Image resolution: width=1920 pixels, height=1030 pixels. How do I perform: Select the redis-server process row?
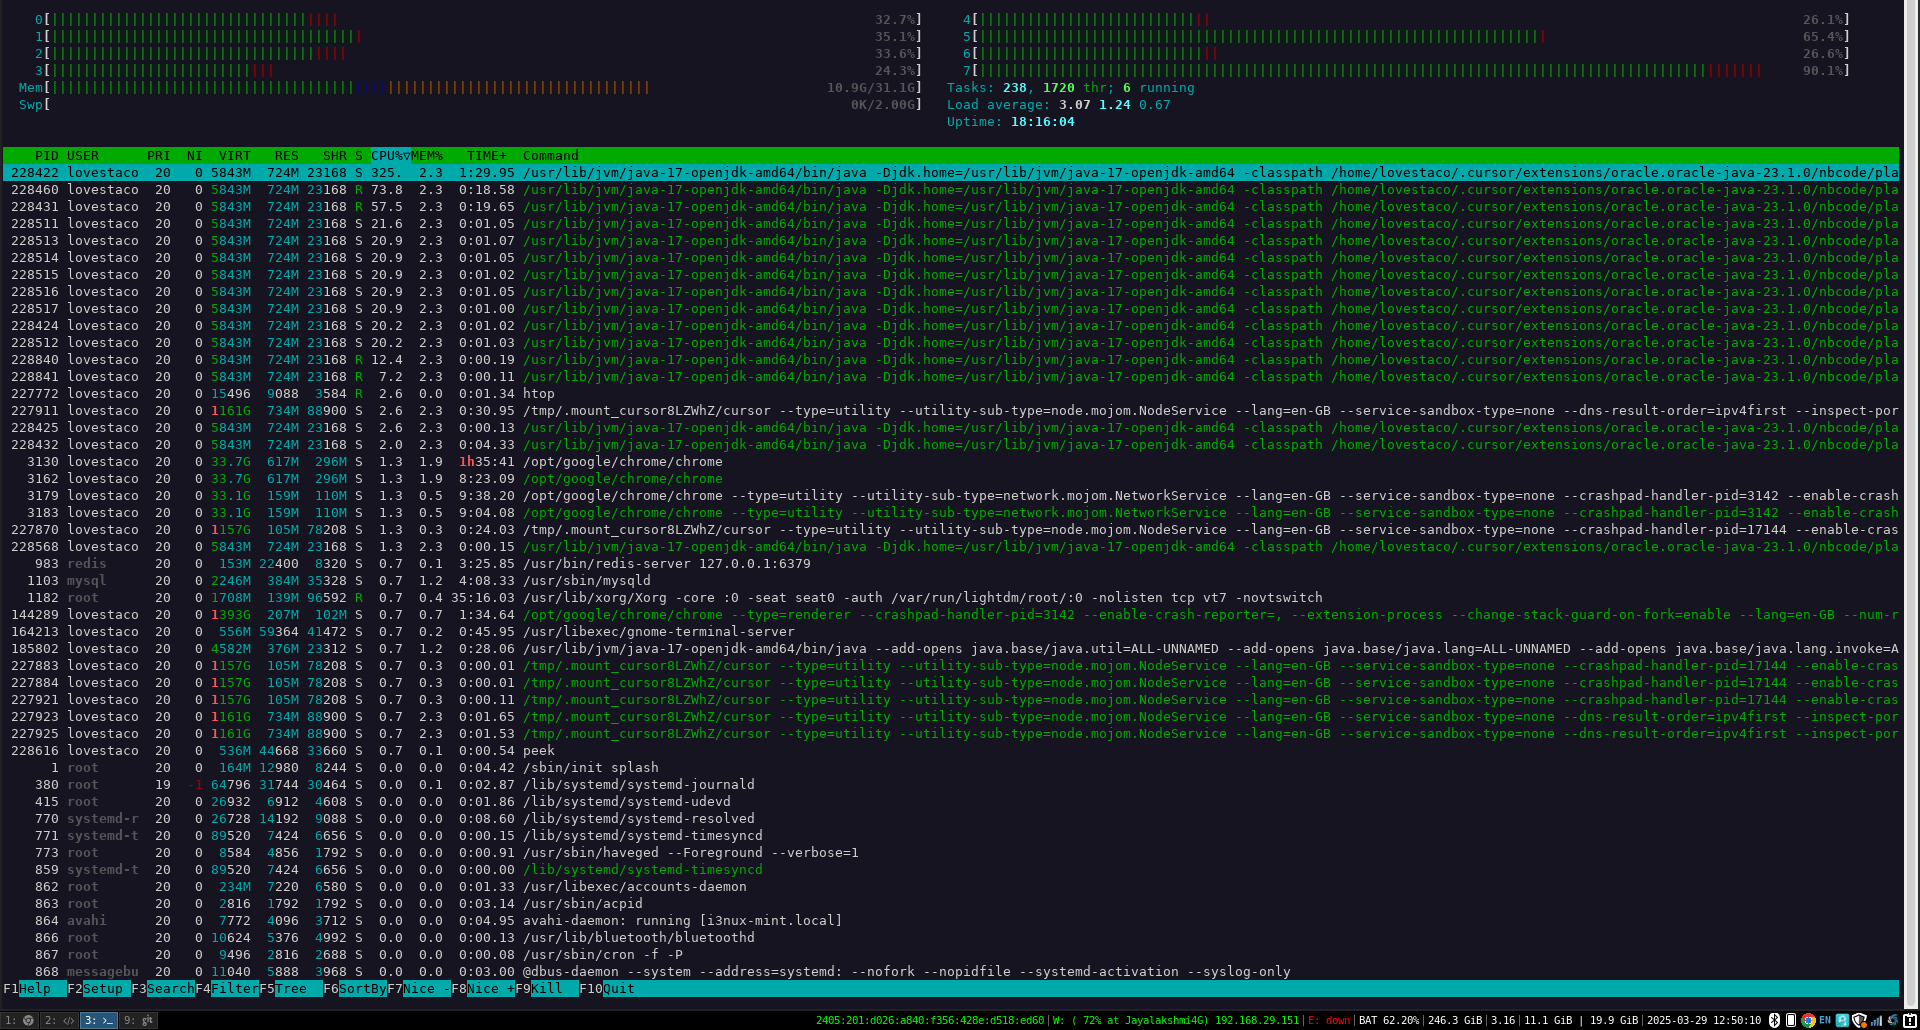950,564
